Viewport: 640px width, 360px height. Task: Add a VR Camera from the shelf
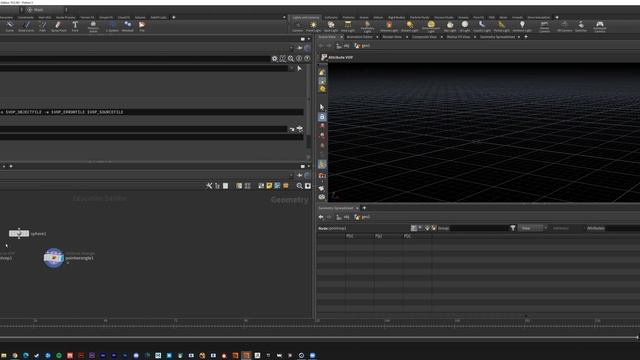[x=564, y=27]
